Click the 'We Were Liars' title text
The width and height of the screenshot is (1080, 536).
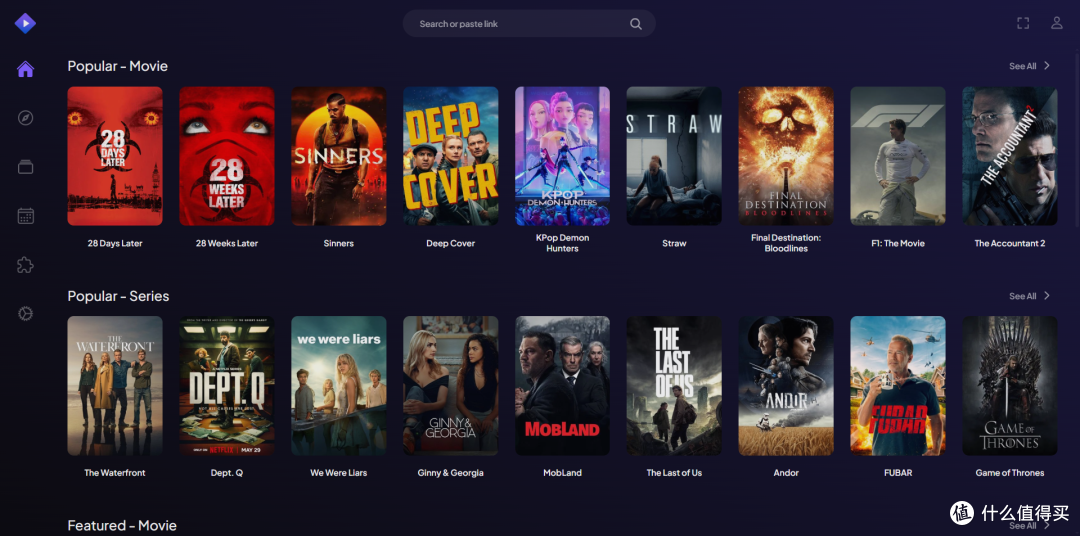[338, 473]
